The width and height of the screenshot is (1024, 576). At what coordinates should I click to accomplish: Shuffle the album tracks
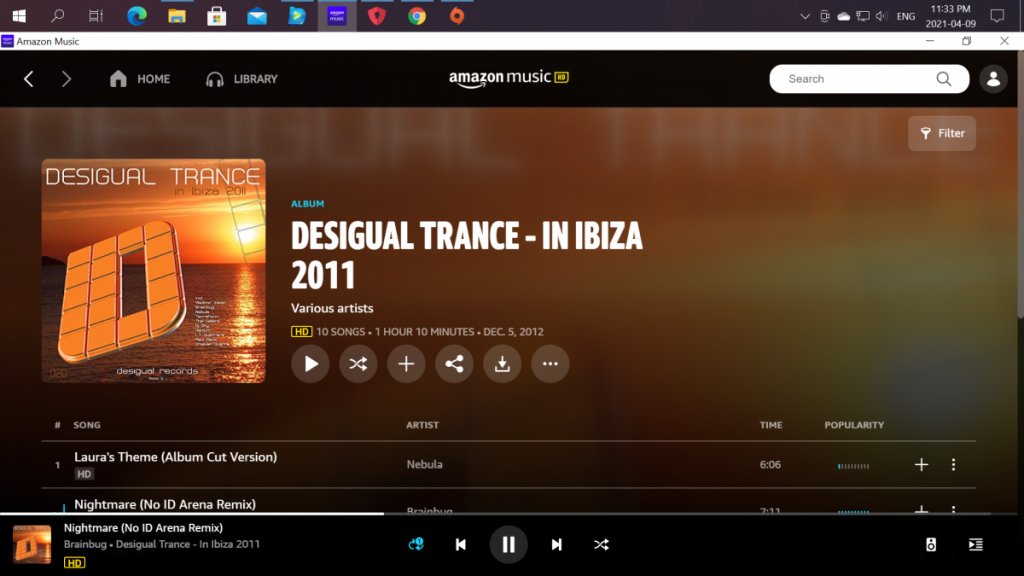coord(358,364)
